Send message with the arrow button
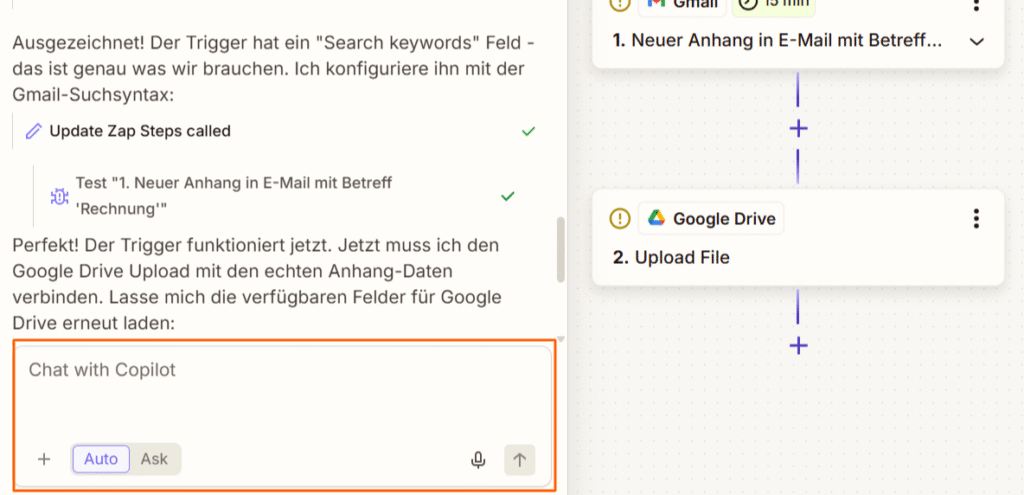 [x=519, y=460]
